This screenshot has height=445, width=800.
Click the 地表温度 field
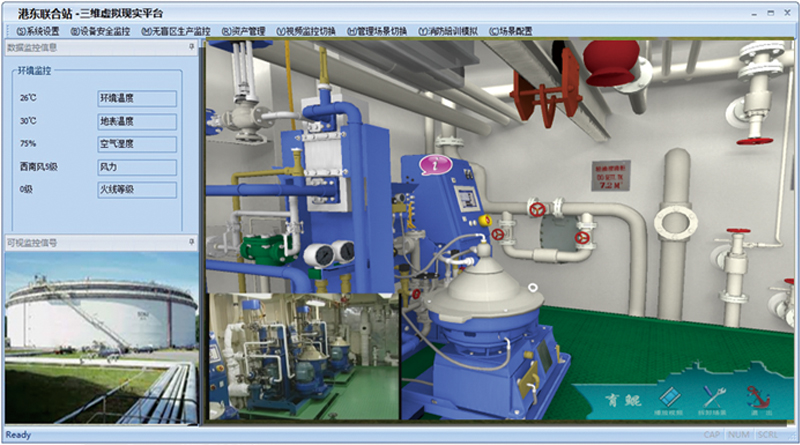point(136,121)
